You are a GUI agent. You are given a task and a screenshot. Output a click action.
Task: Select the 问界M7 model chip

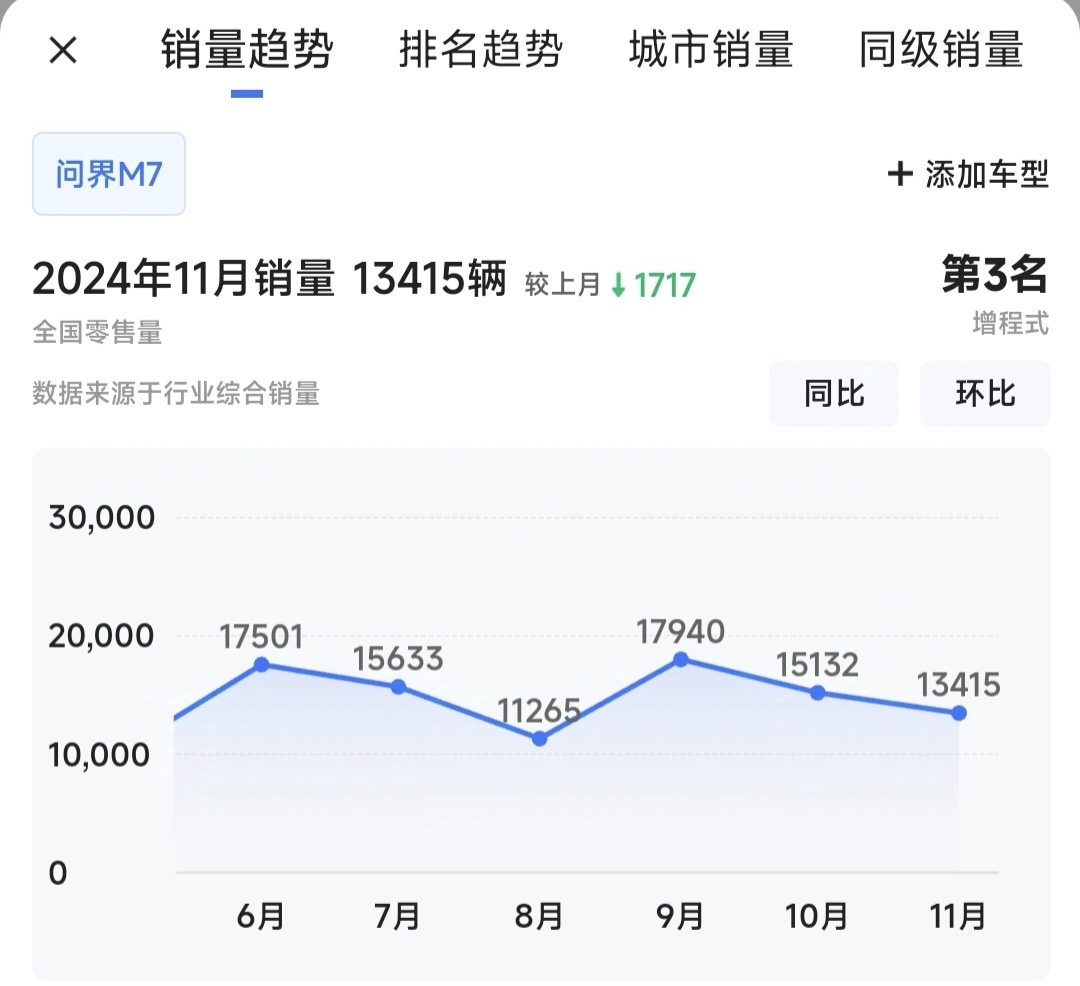[x=109, y=174]
